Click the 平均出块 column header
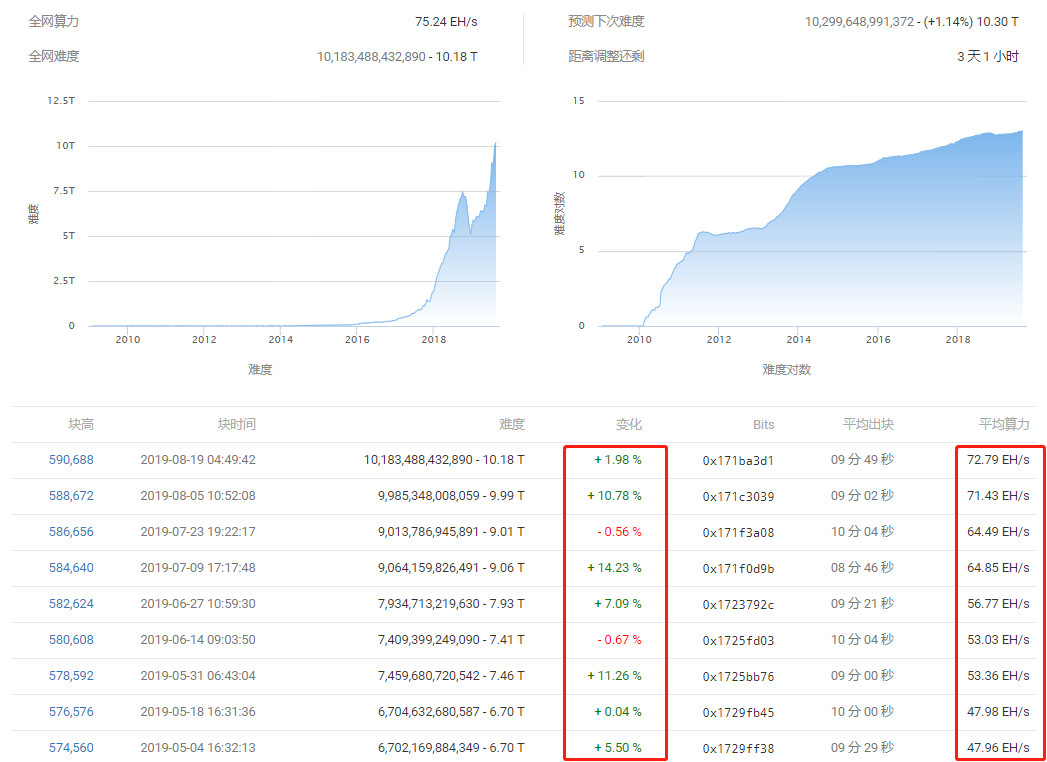The image size is (1047, 762). pos(869,424)
